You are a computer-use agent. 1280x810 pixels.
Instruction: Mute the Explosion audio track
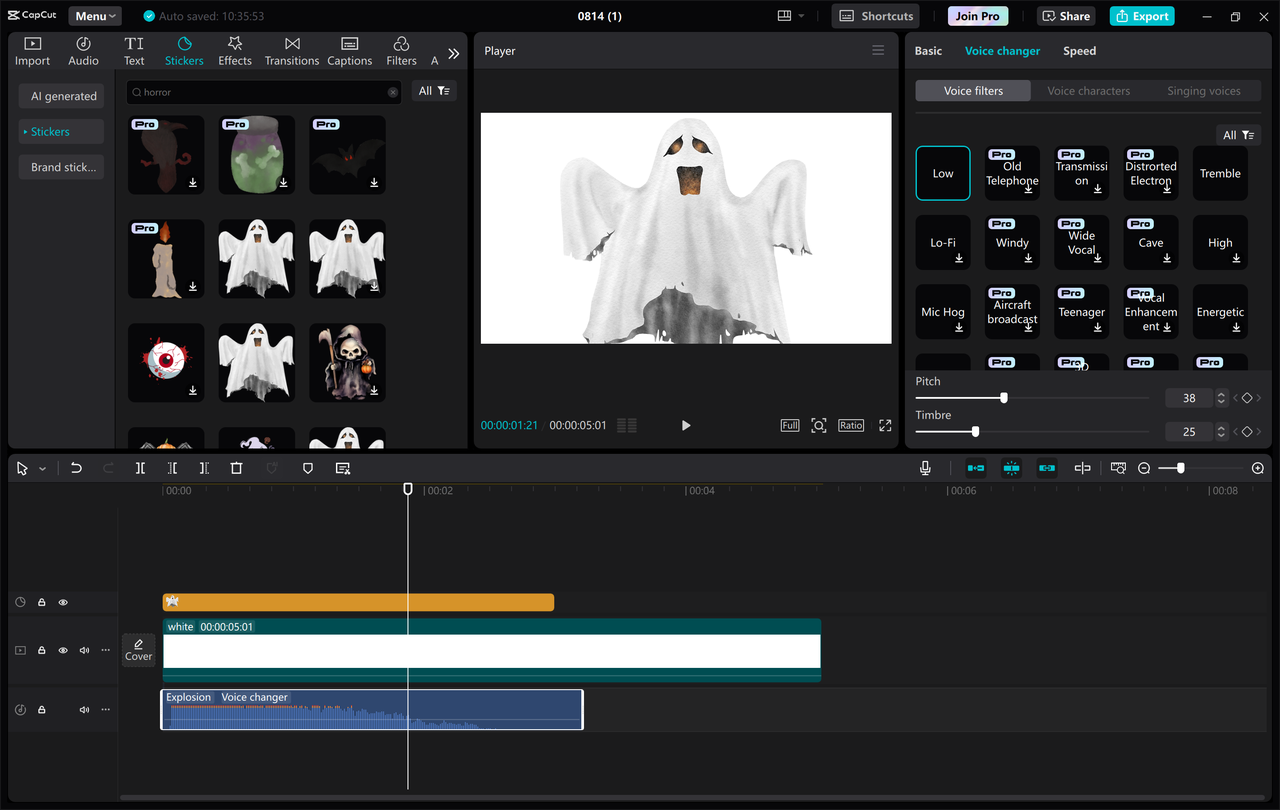coord(83,709)
